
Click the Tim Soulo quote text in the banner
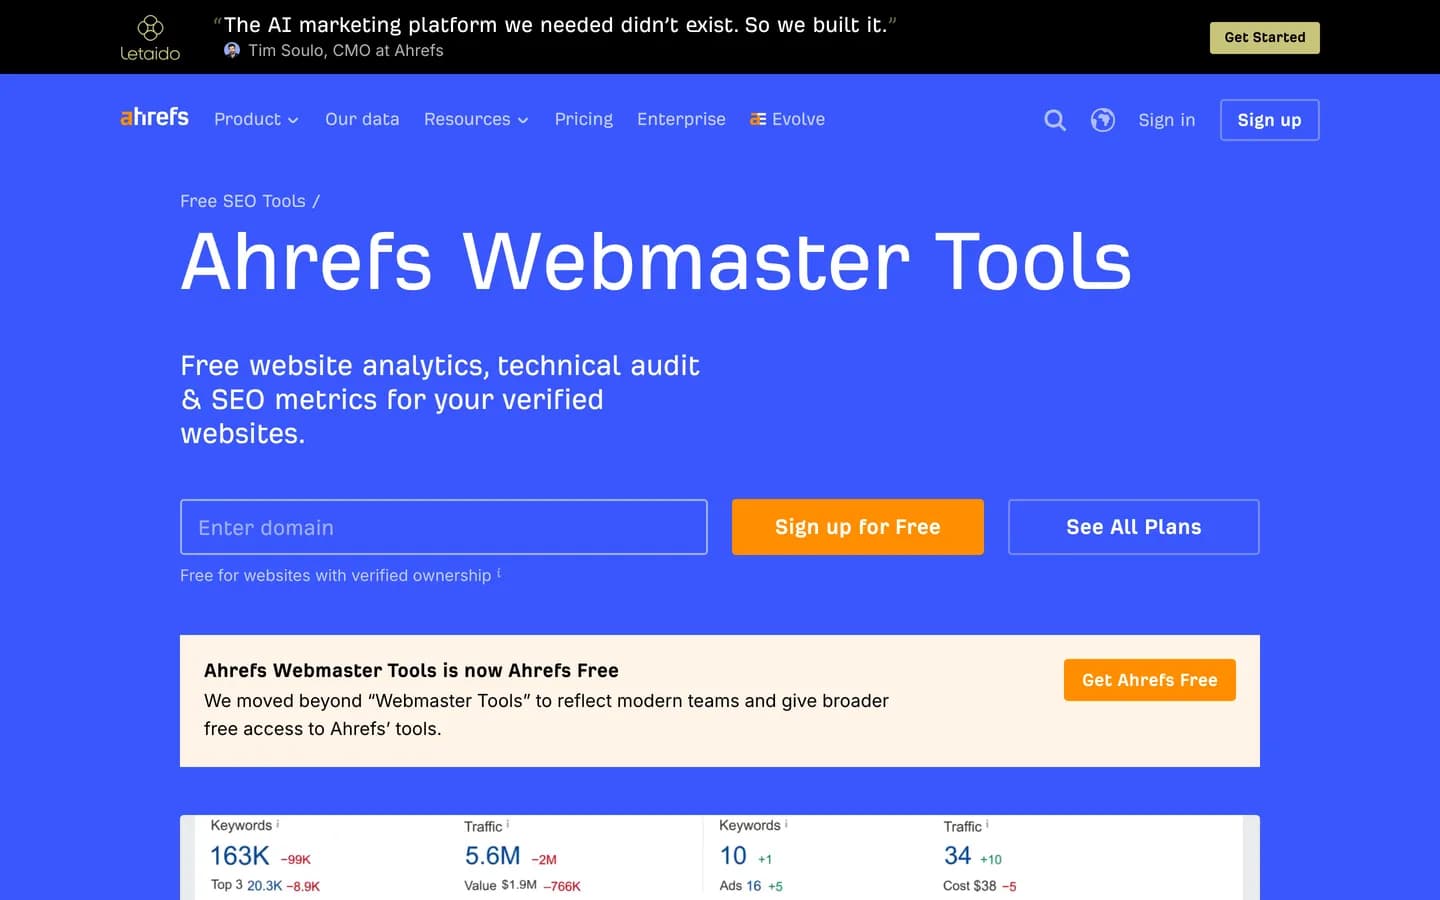pyautogui.click(x=555, y=25)
